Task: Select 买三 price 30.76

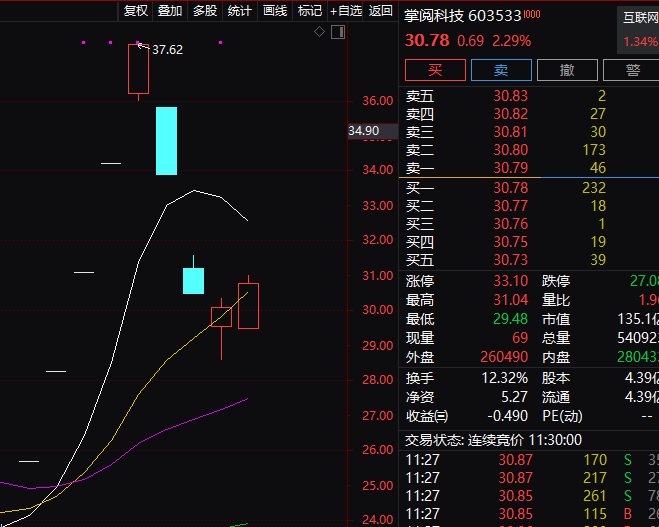Action: point(510,224)
